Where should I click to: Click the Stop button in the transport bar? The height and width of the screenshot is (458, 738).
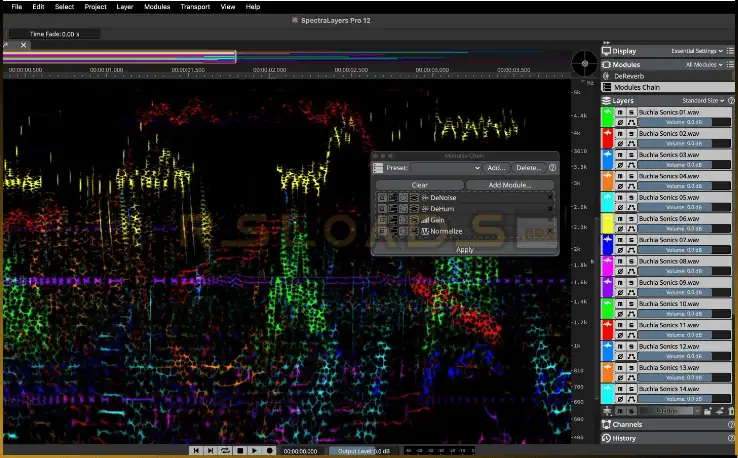[240, 451]
